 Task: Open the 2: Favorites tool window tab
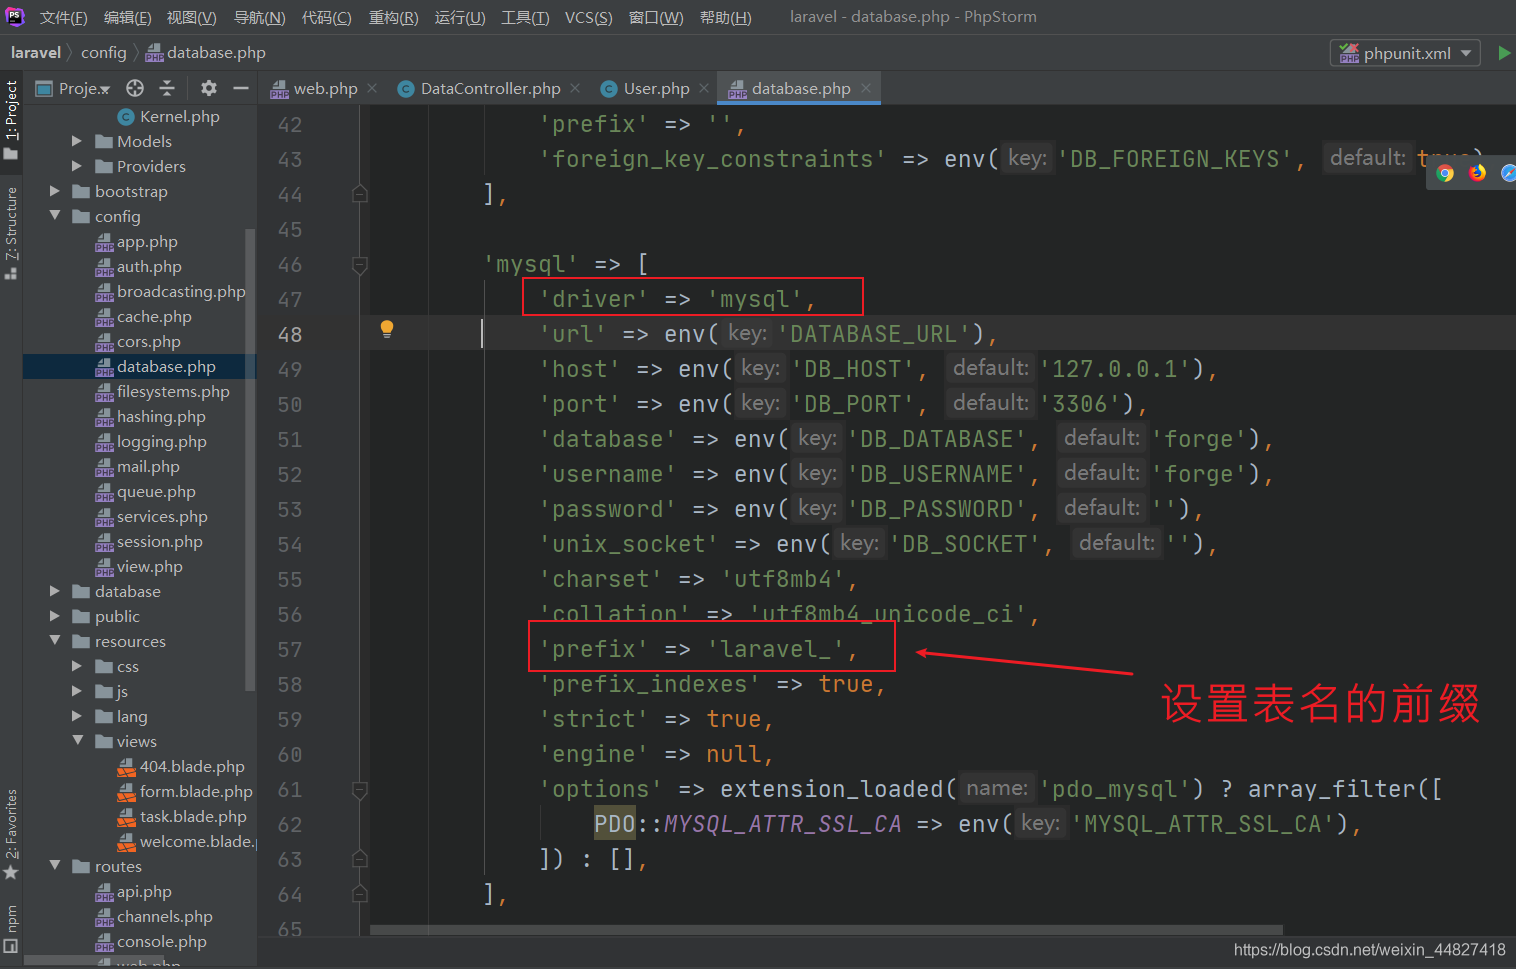pos(11,835)
